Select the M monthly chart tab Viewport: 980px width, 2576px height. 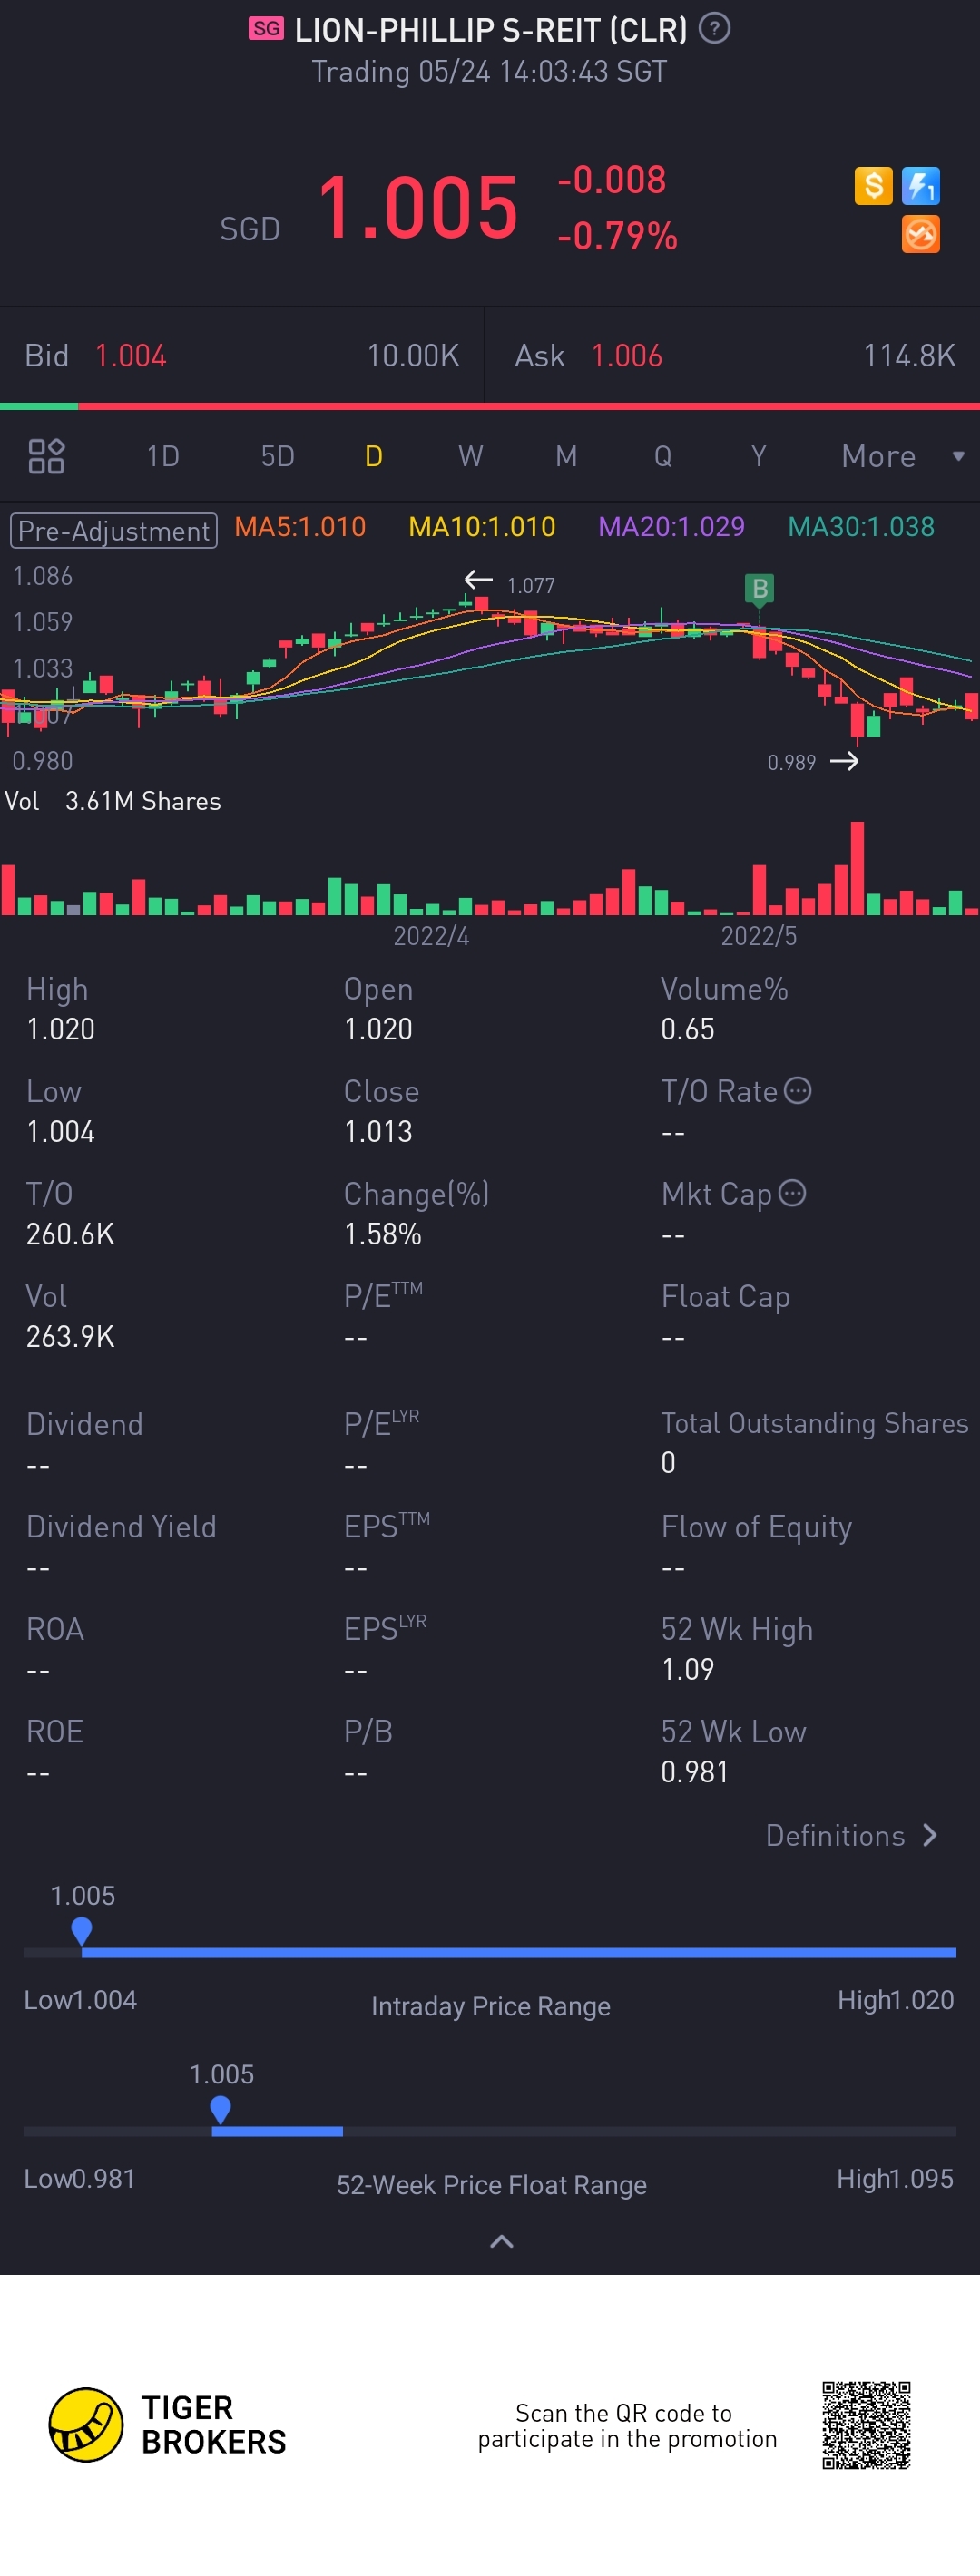pos(566,456)
